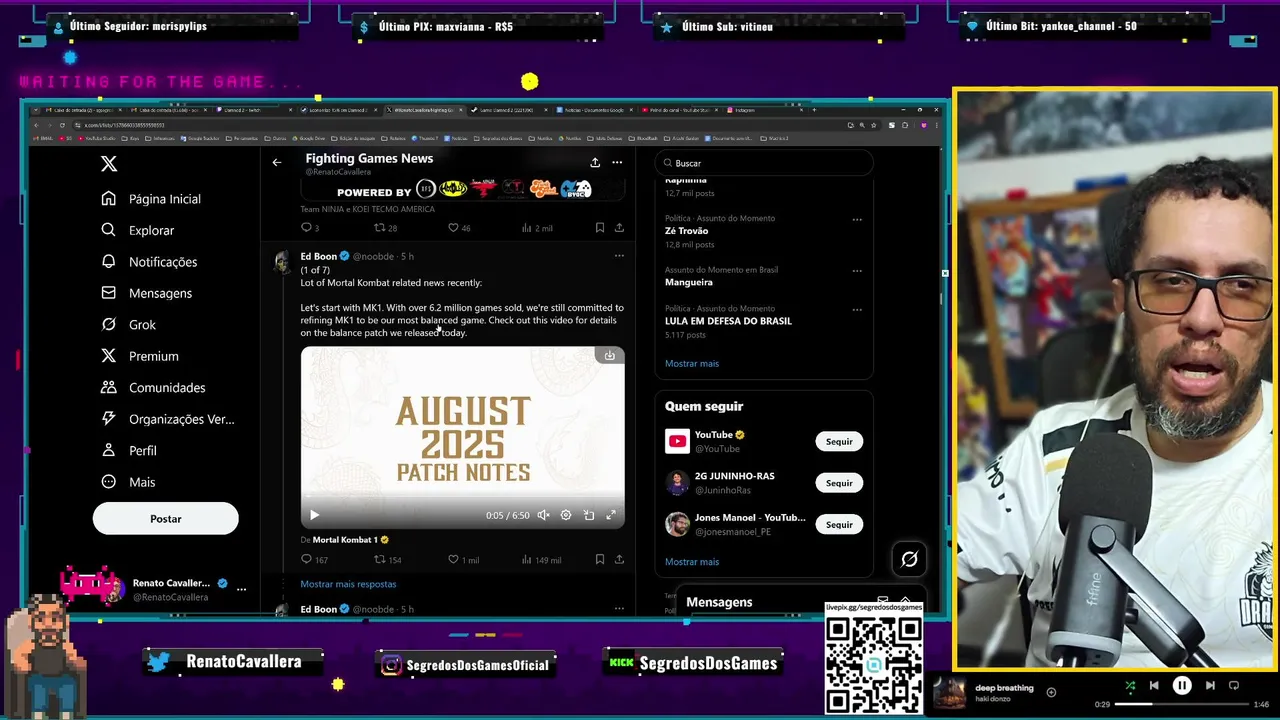
Task: View analytics showing 149 mil views
Action: click(541, 560)
